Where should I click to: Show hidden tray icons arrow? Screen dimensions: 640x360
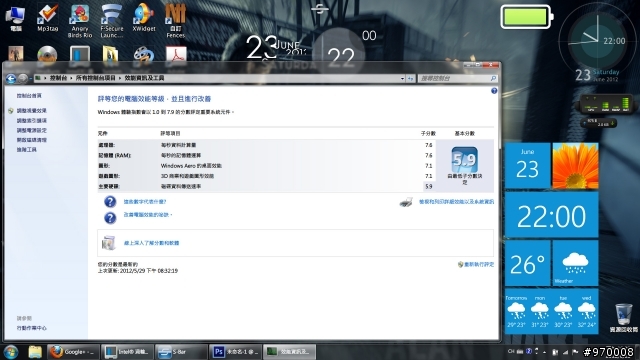click(x=544, y=352)
